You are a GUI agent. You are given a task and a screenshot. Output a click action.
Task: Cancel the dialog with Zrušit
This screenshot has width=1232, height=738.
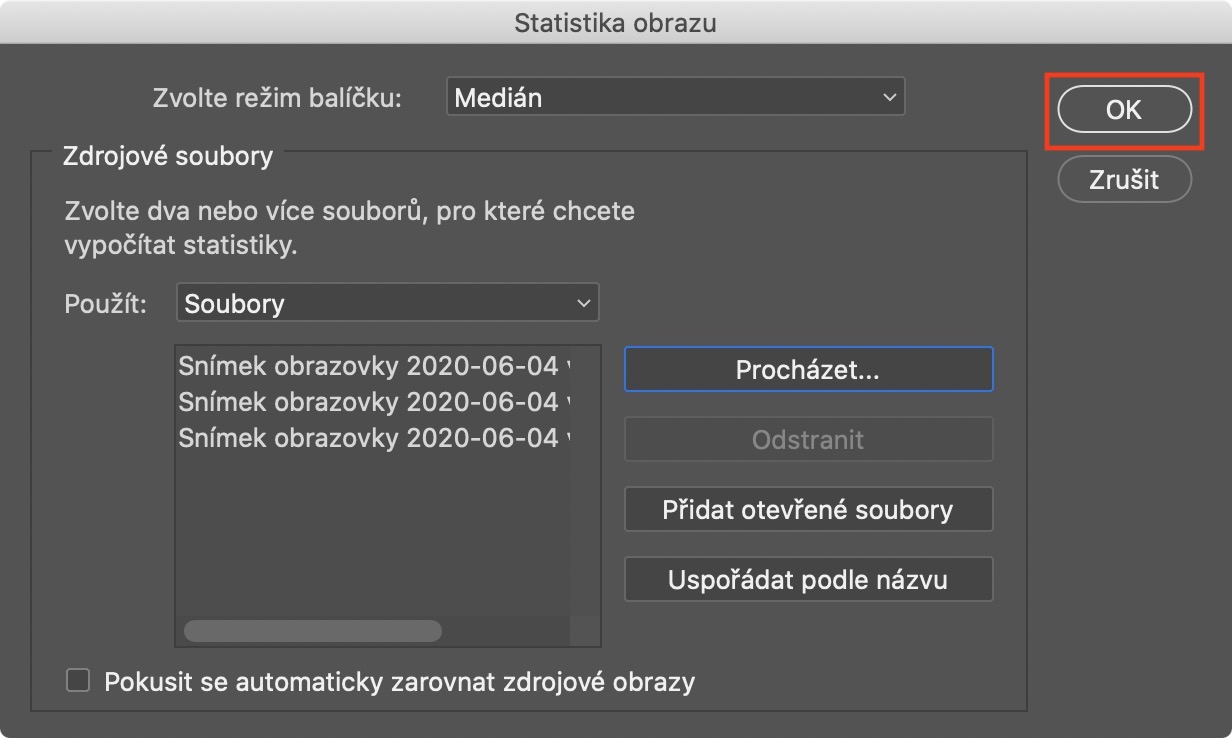coord(1124,180)
